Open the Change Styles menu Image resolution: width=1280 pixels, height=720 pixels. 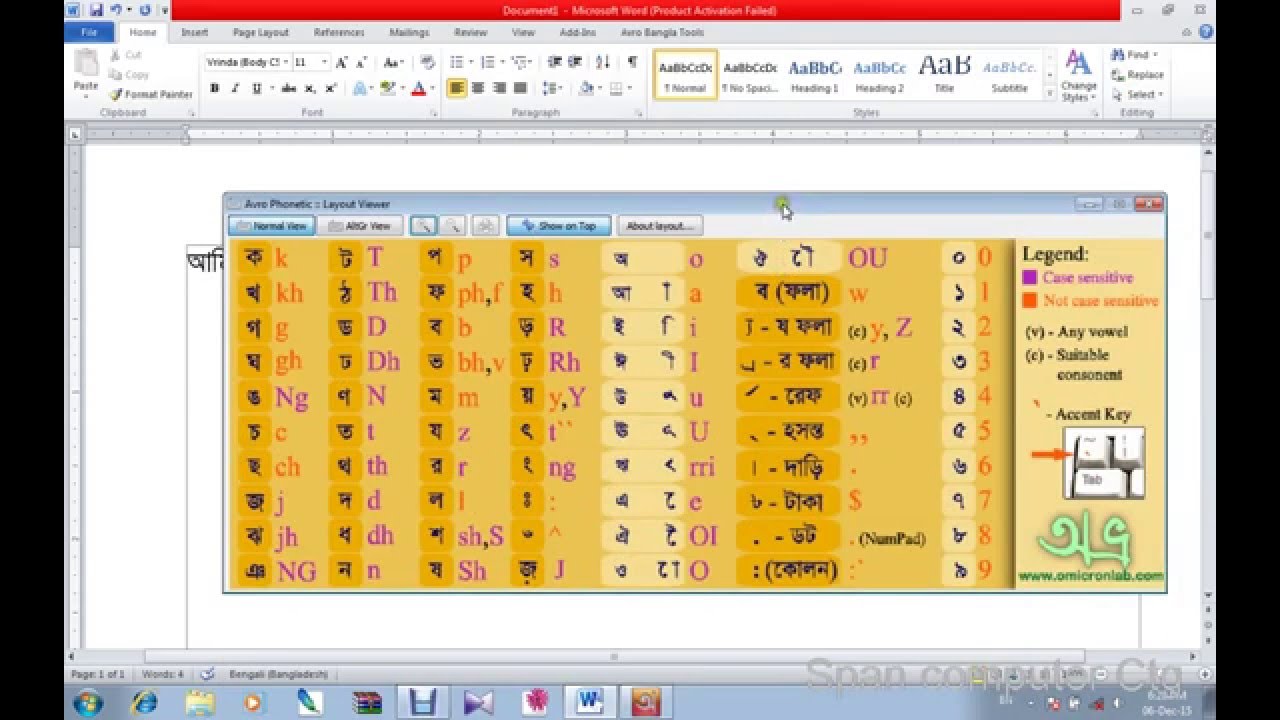click(1078, 76)
